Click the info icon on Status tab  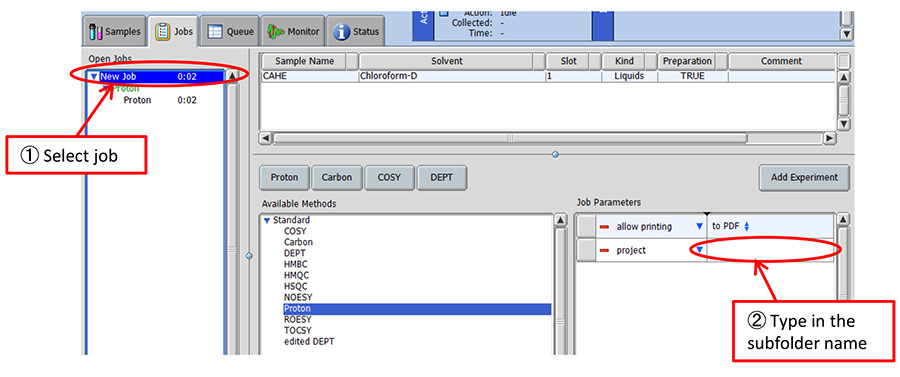[x=342, y=32]
